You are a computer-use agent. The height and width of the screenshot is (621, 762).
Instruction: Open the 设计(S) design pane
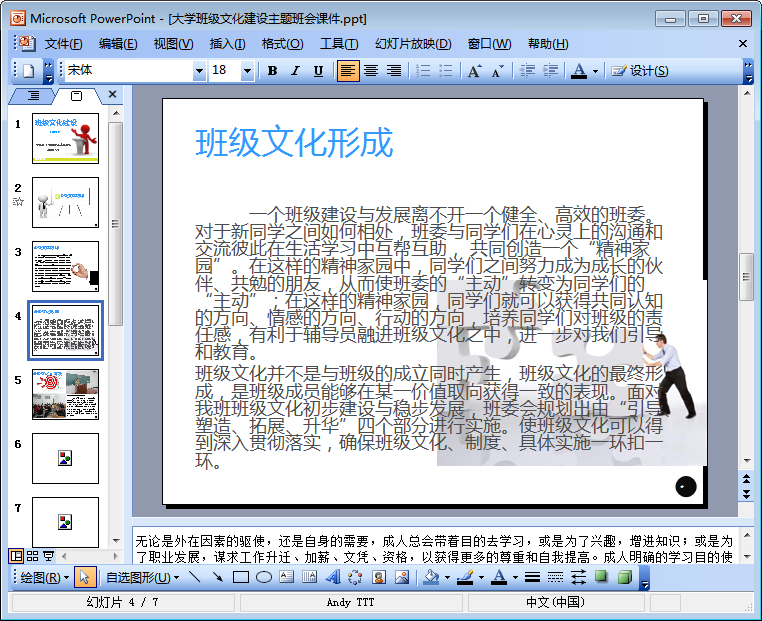[x=640, y=71]
